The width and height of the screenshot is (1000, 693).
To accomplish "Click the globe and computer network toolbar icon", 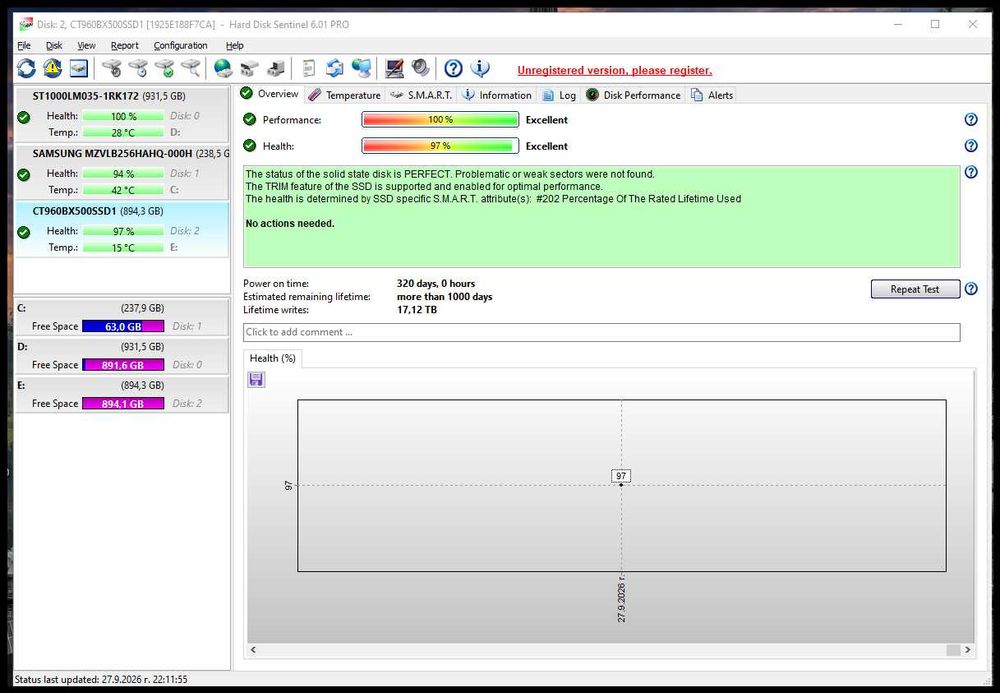I will tap(362, 68).
